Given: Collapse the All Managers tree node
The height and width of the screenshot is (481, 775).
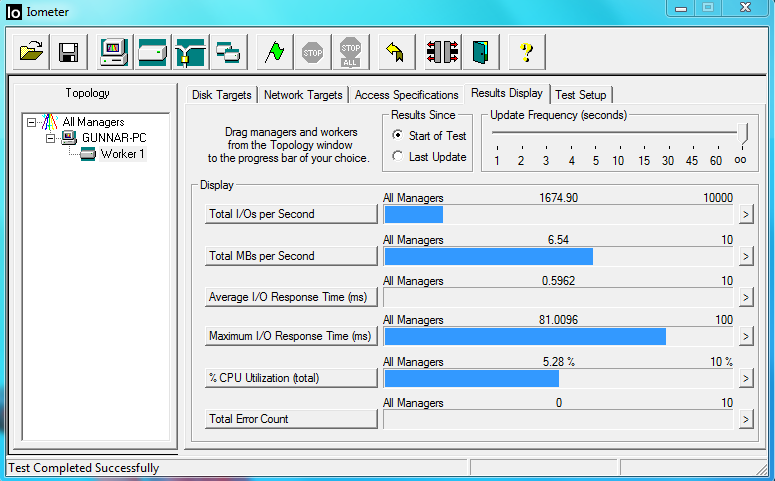Looking at the screenshot, I should pyautogui.click(x=32, y=122).
